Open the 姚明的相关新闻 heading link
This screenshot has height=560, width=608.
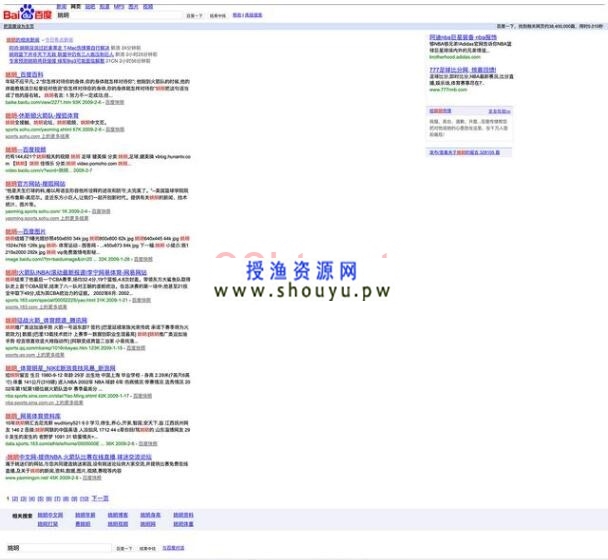pos(22,40)
